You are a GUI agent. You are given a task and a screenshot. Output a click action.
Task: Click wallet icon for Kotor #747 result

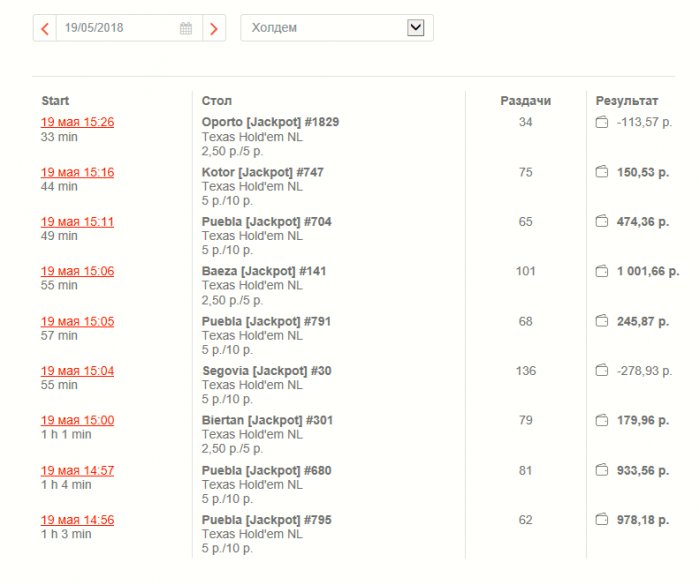(x=602, y=172)
